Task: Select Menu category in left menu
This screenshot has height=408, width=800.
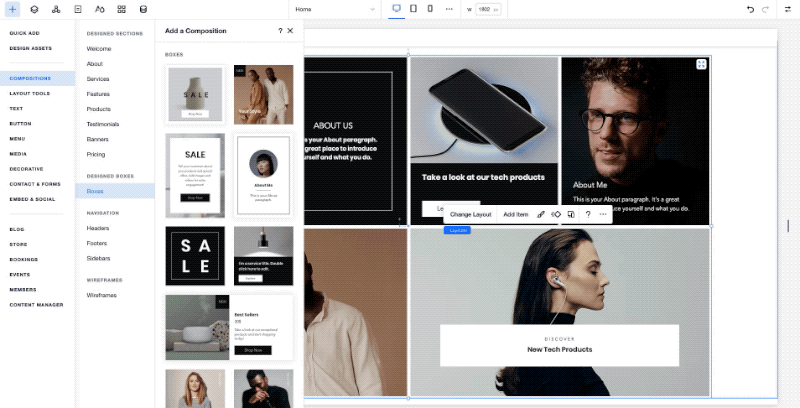Action: (x=17, y=139)
